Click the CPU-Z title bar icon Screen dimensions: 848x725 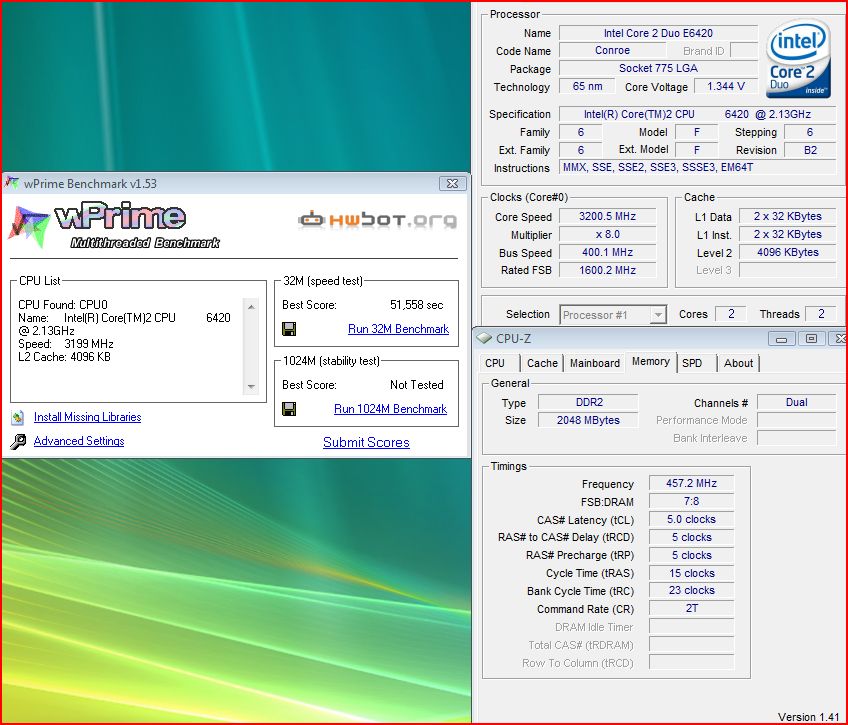point(483,338)
